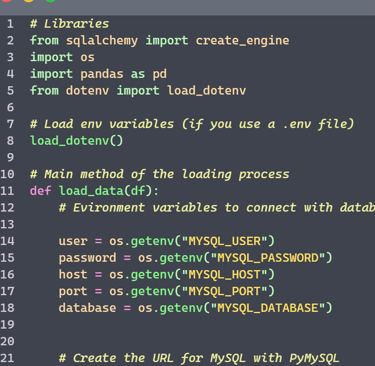The width and height of the screenshot is (375, 366).
Task: Place cursor on create_engine import text
Action: coord(242,41)
